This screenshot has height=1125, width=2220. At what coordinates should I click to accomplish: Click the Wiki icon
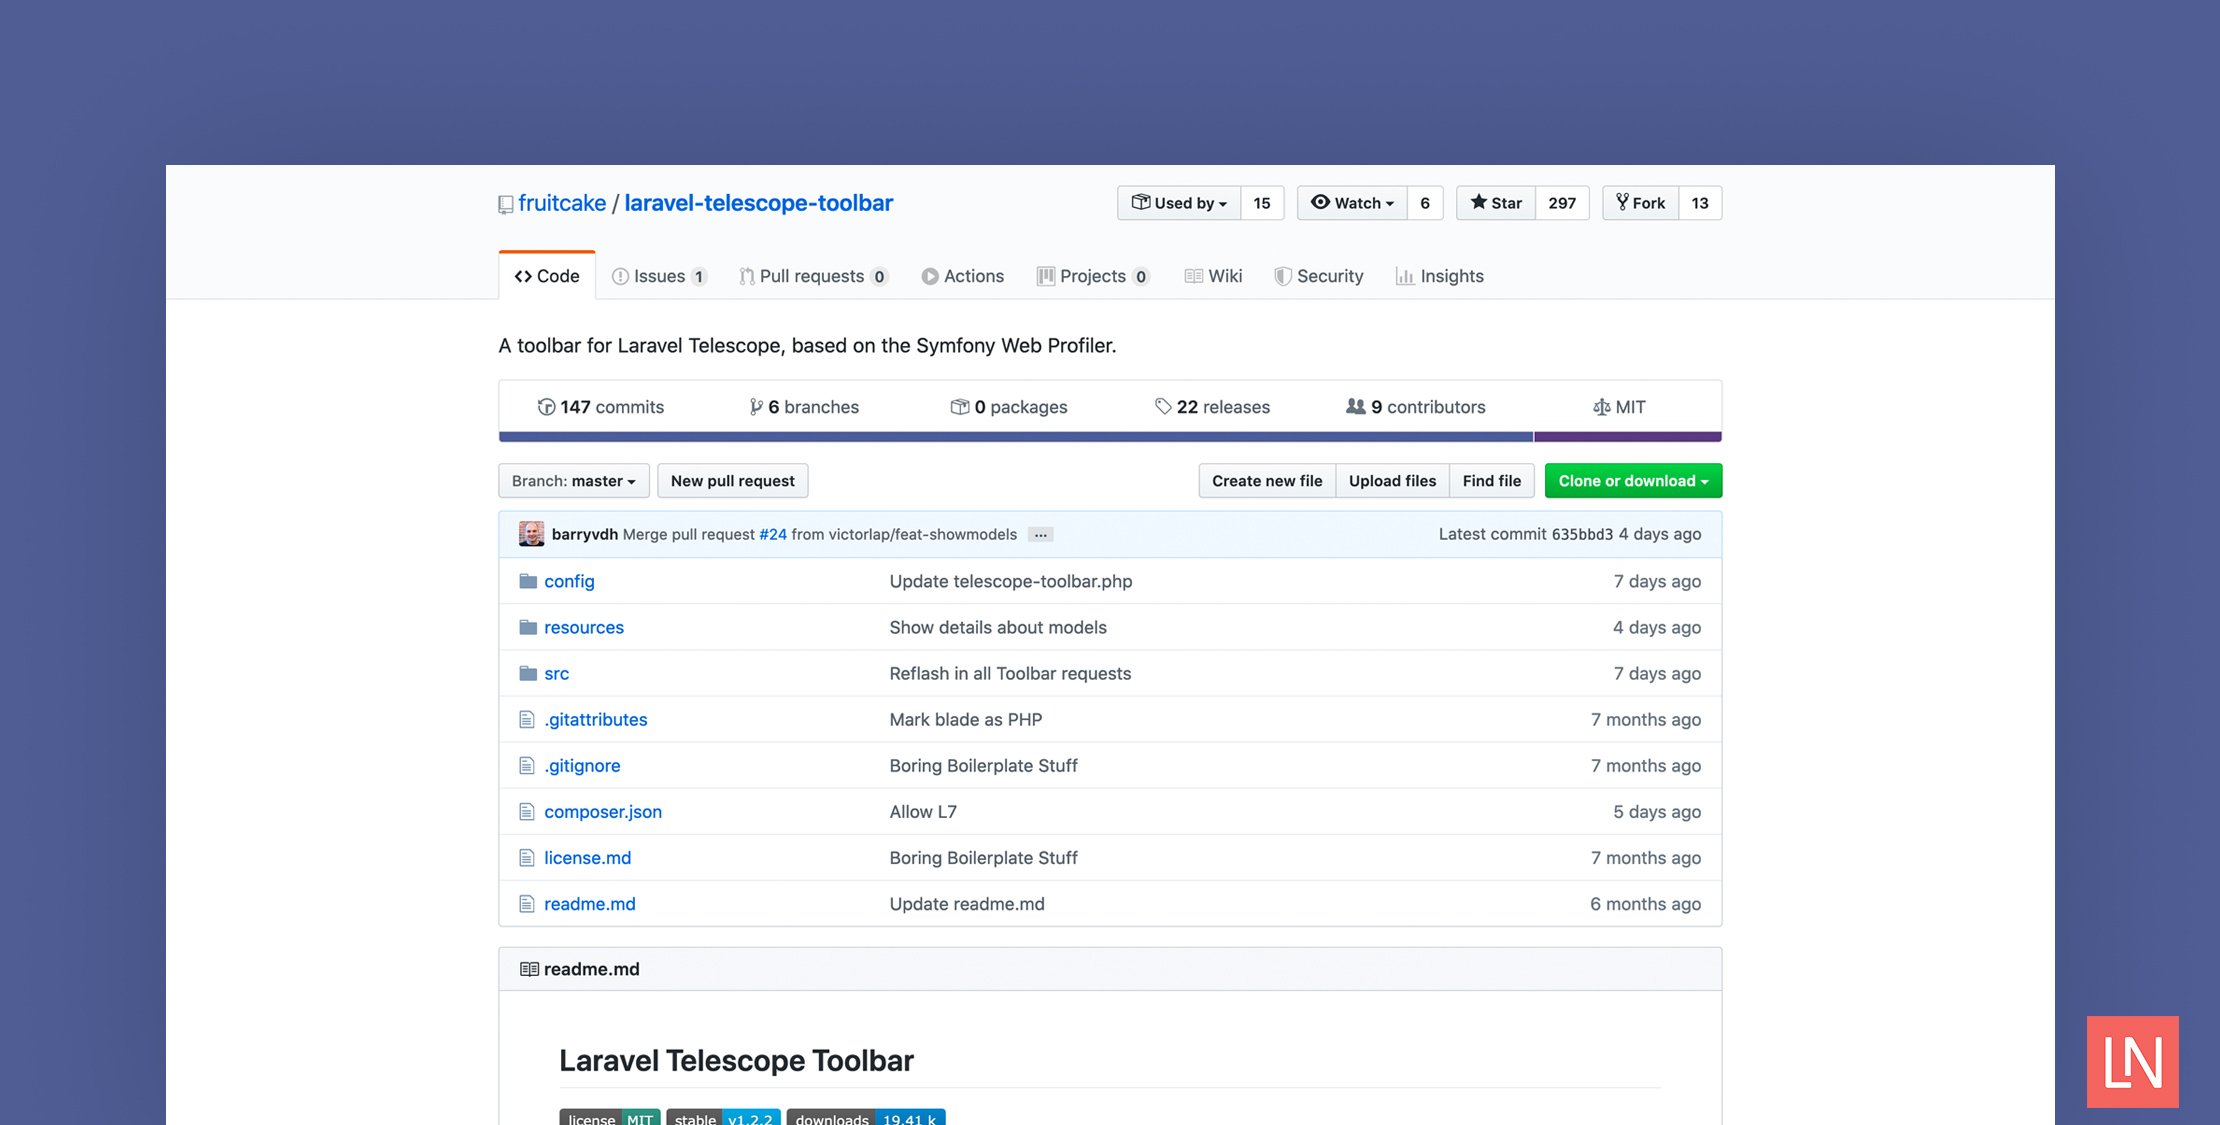(x=1192, y=274)
